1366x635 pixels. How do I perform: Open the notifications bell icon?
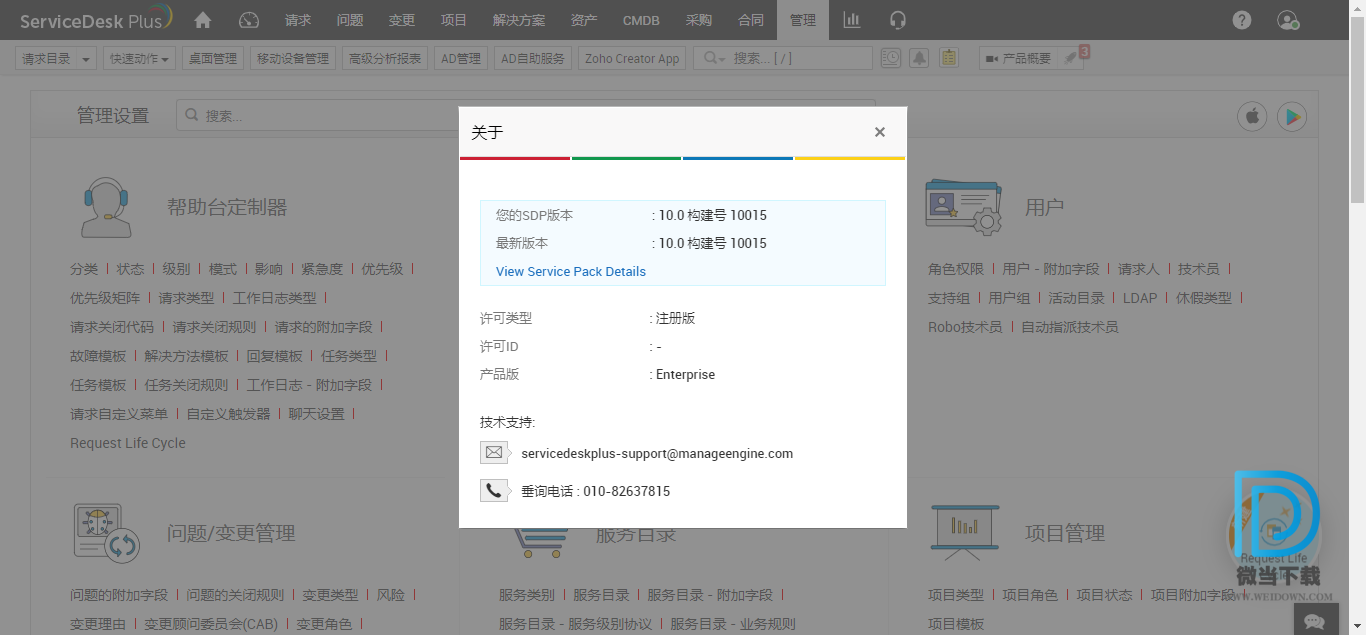point(919,58)
